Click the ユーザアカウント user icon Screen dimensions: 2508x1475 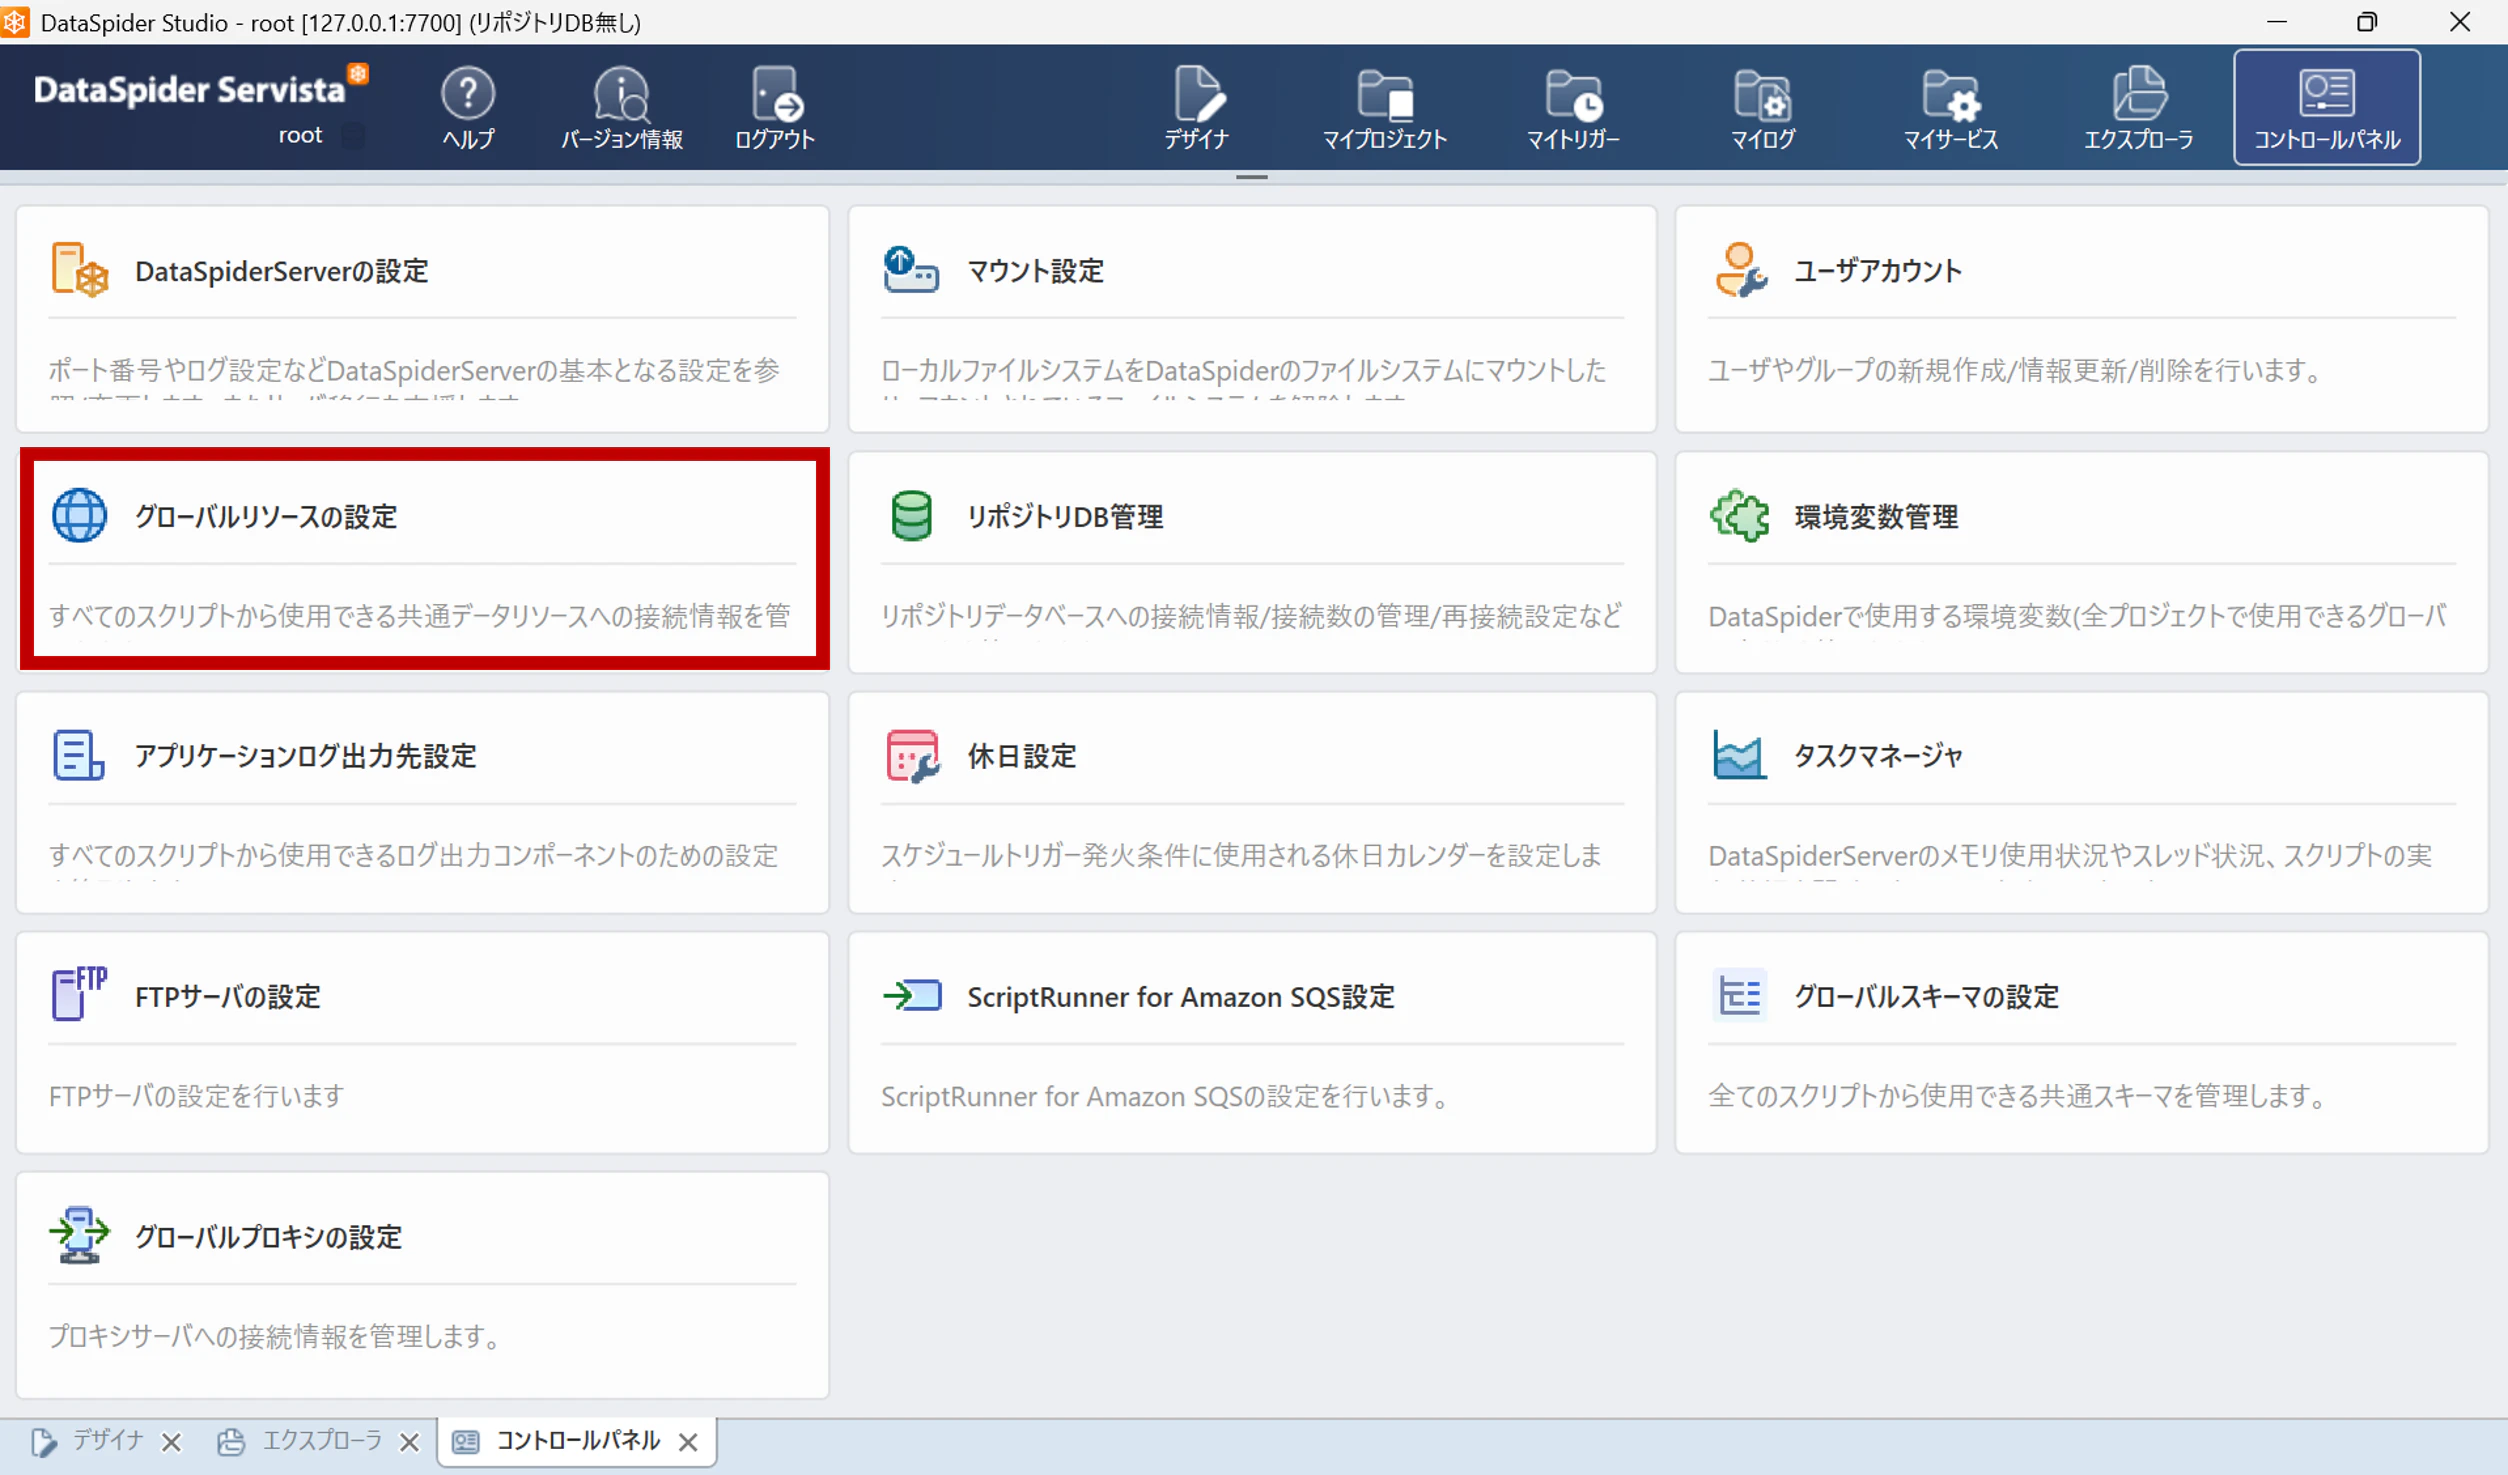pos(1740,270)
